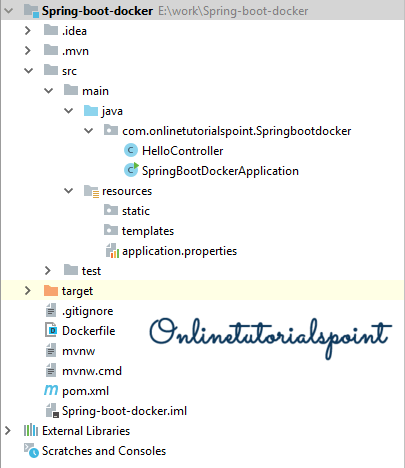405x468 pixels.
Task: Click the application.properties file icon
Action: click(112, 251)
